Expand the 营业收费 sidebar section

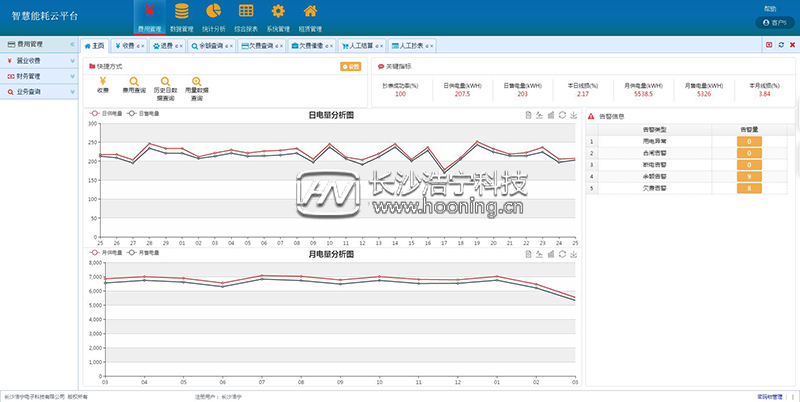[x=39, y=60]
